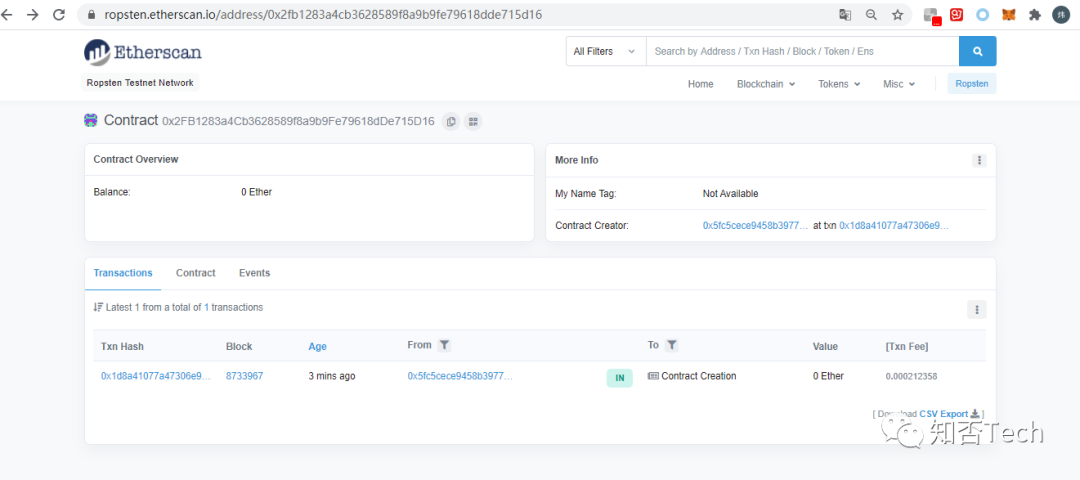Viewport: 1080px width, 480px height.
Task: Click the contract identicon avatar
Action: tap(91, 121)
